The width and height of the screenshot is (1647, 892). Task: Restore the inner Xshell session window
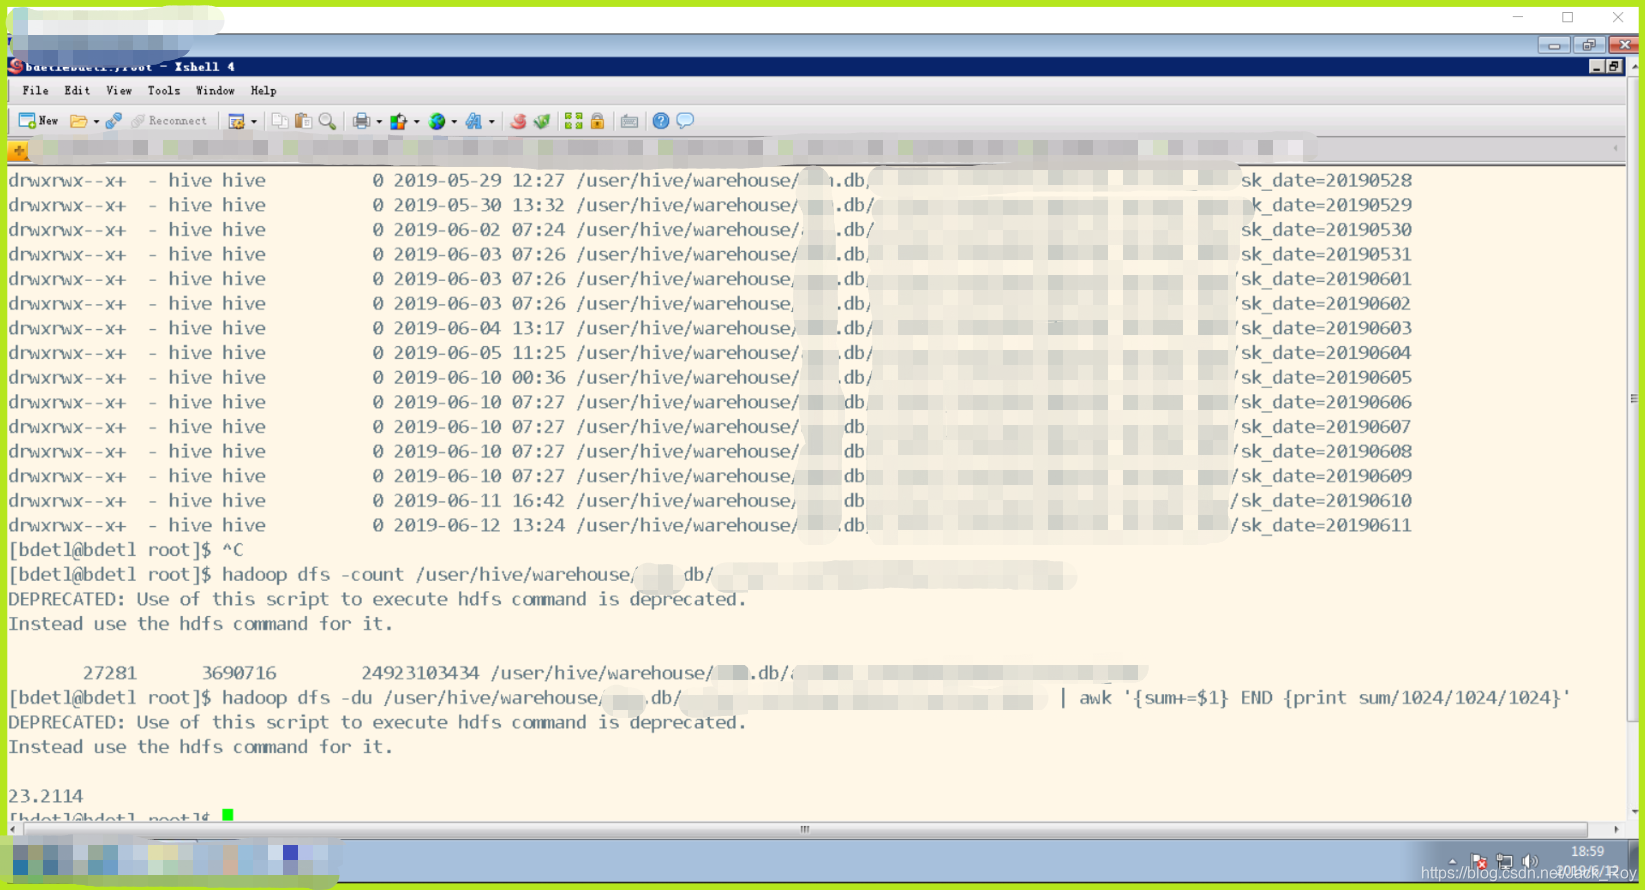point(1614,67)
